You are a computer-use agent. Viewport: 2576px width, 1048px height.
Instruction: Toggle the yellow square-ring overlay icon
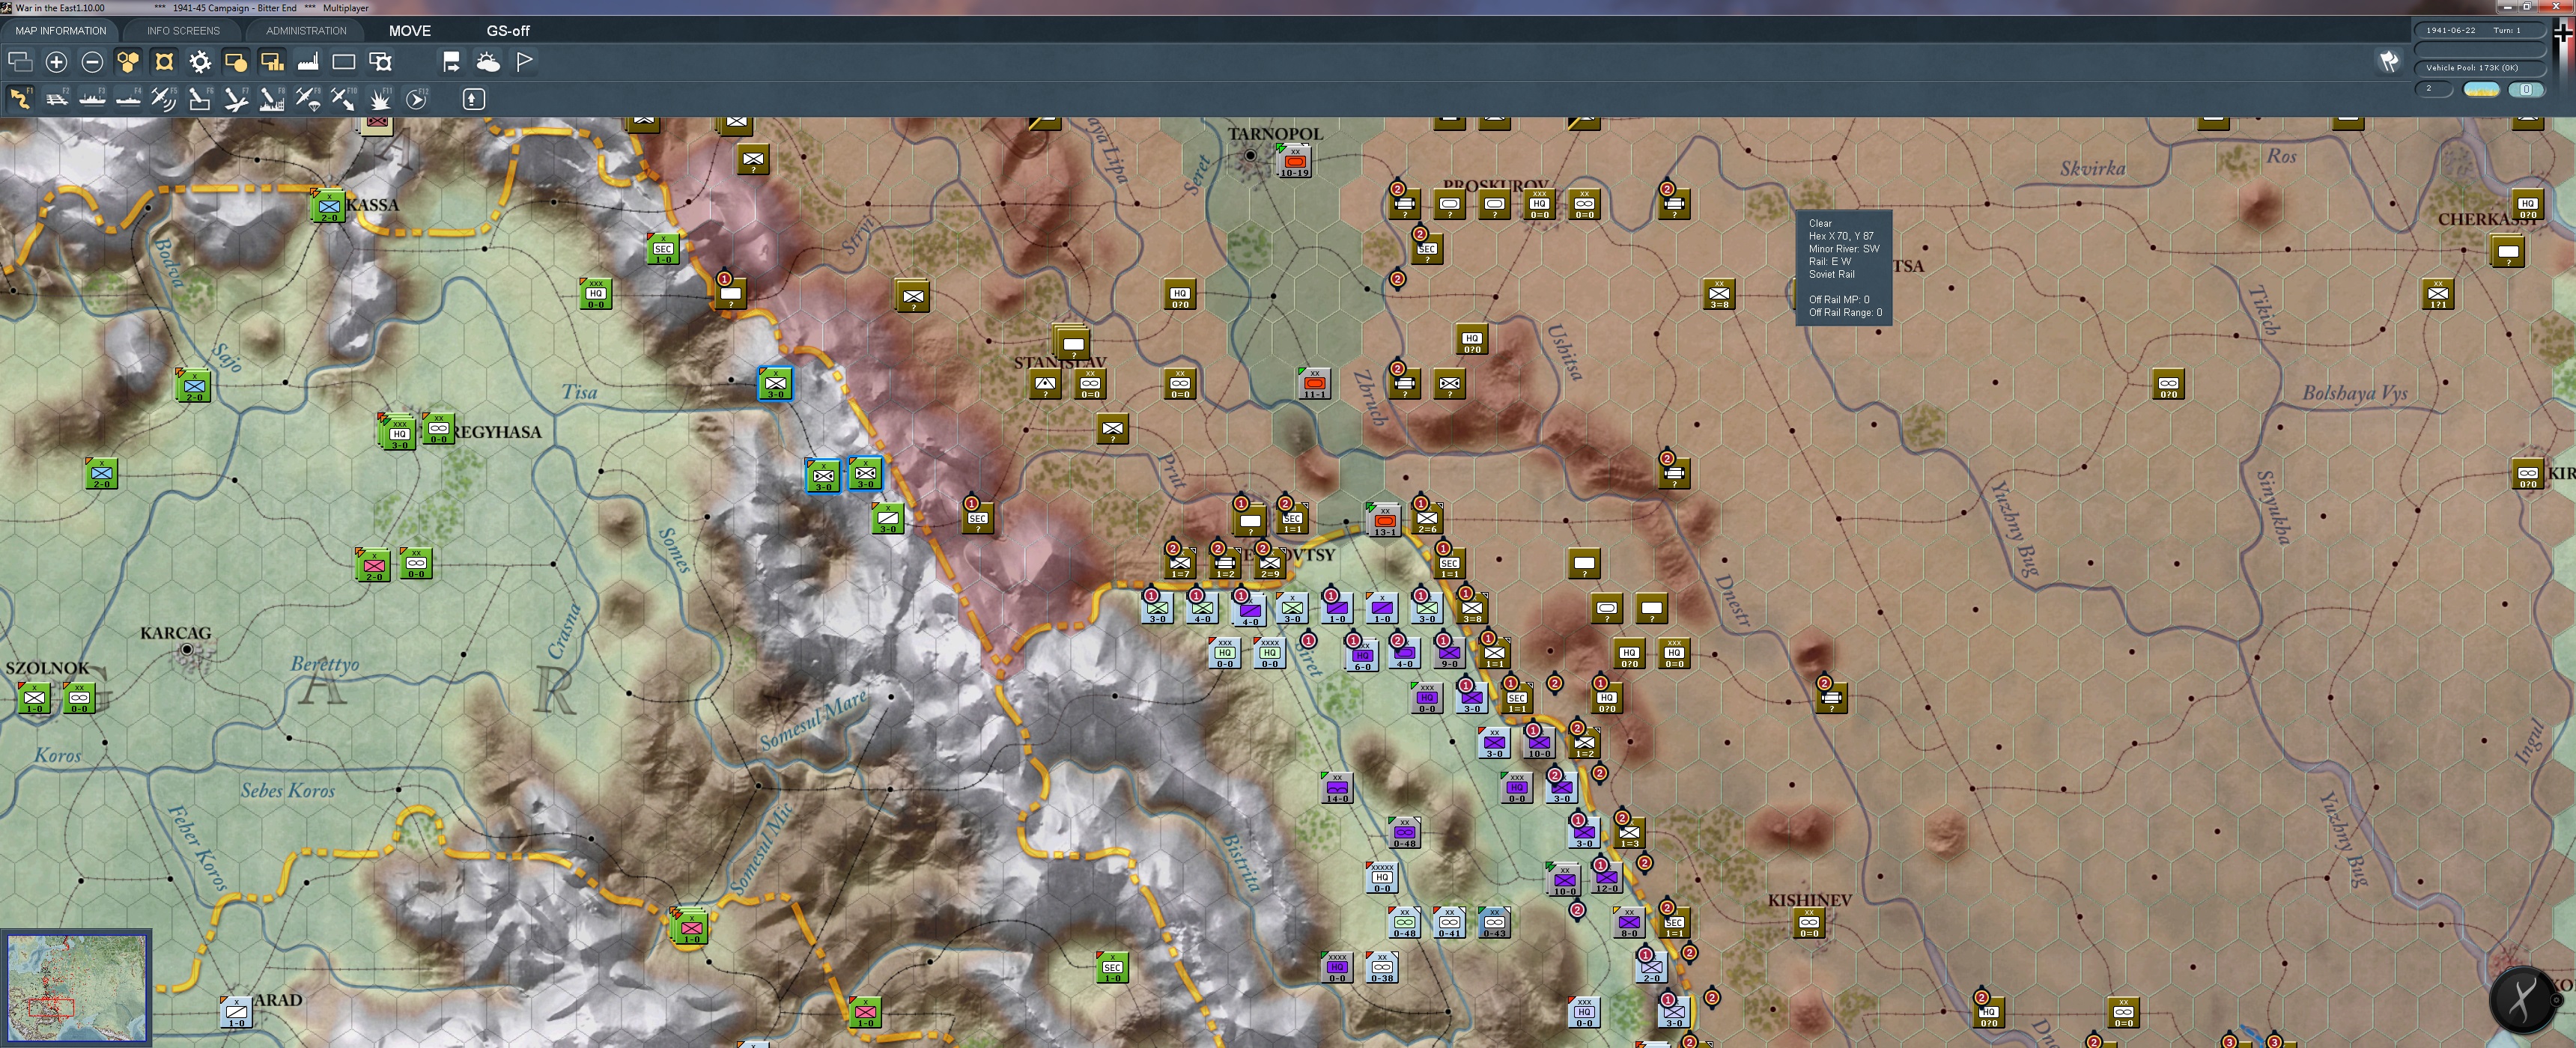pyautogui.click(x=164, y=62)
